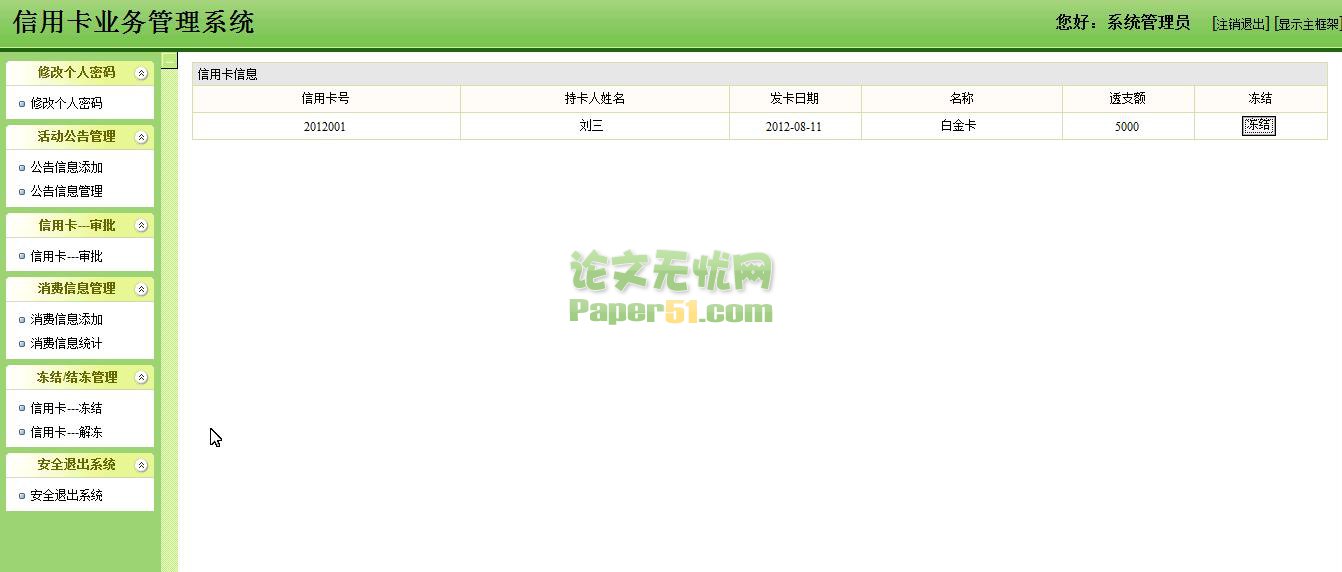Open 消费信息统计 in the sidebar
1342x572 pixels.
pos(66,343)
